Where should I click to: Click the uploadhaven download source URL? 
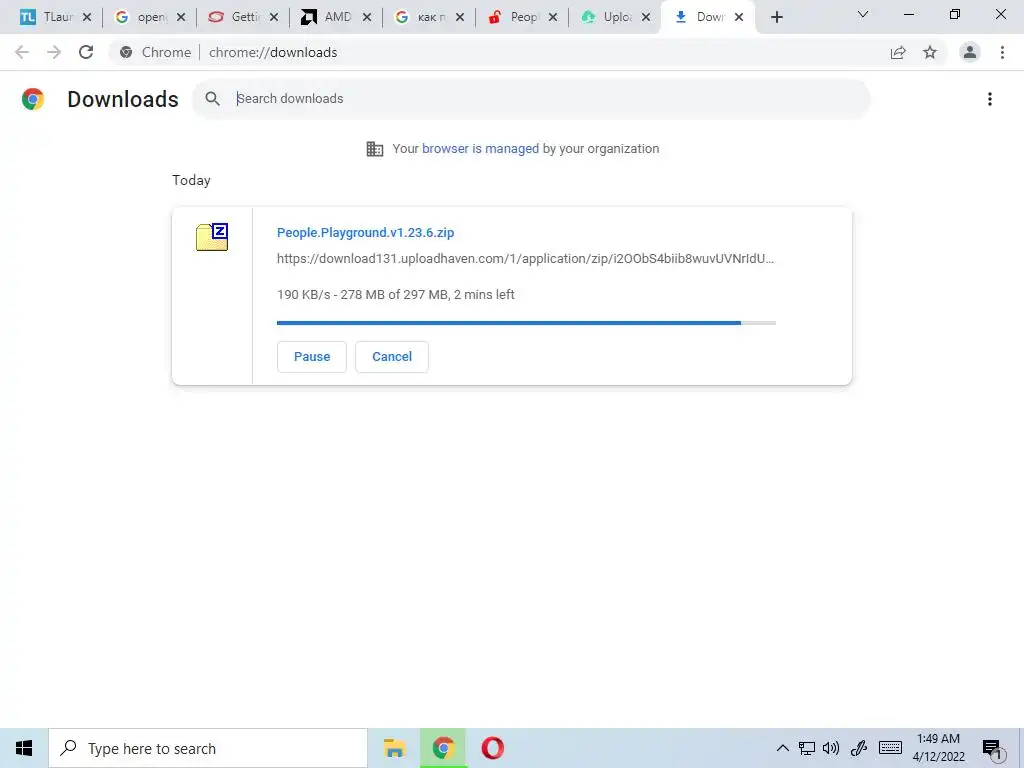525,259
